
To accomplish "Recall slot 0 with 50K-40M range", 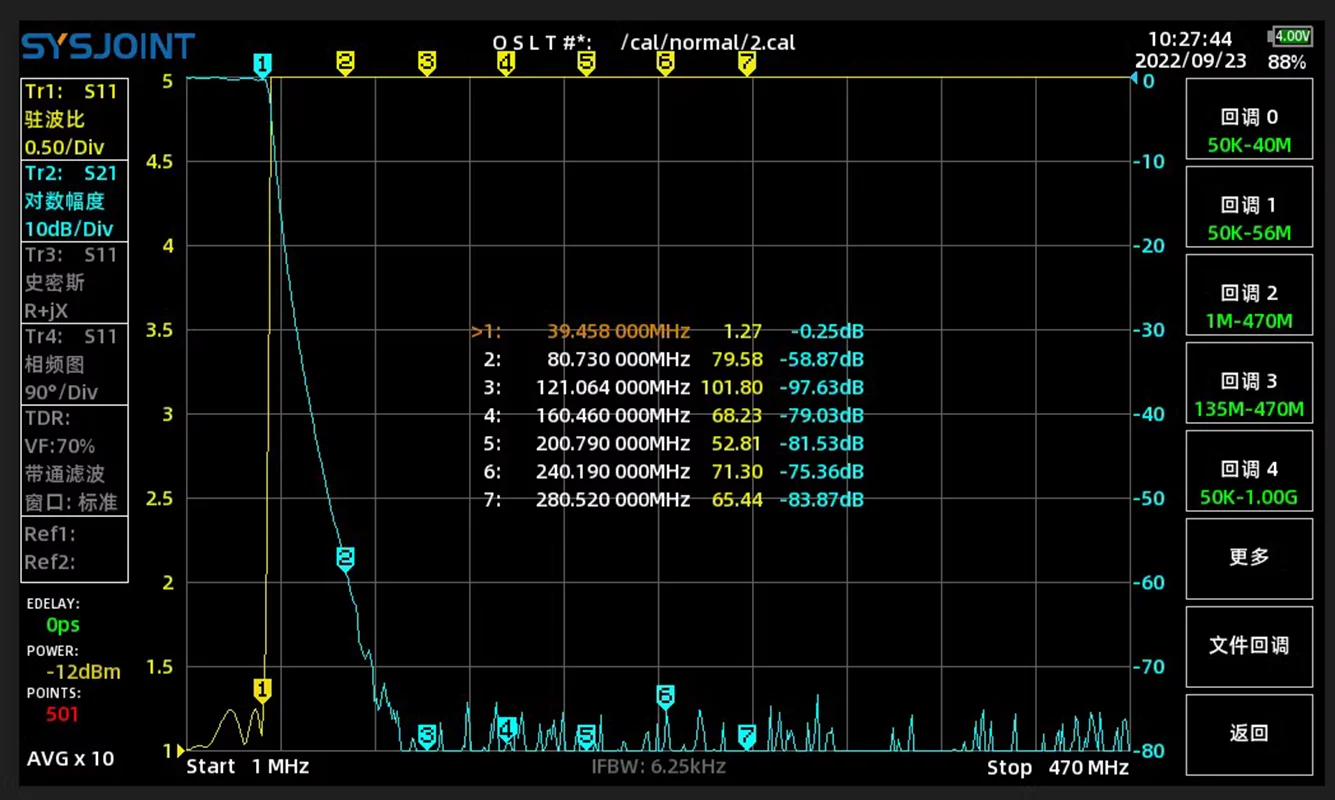I will (1249, 130).
